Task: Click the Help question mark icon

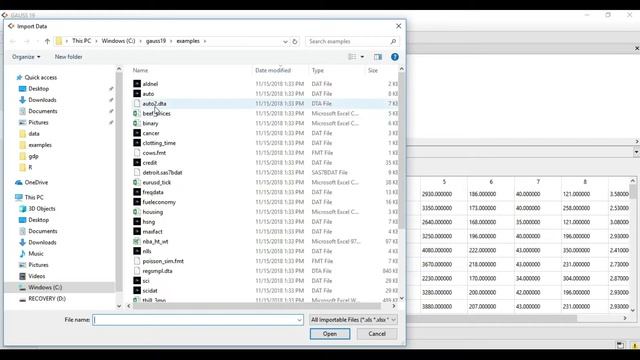Action: point(395,57)
